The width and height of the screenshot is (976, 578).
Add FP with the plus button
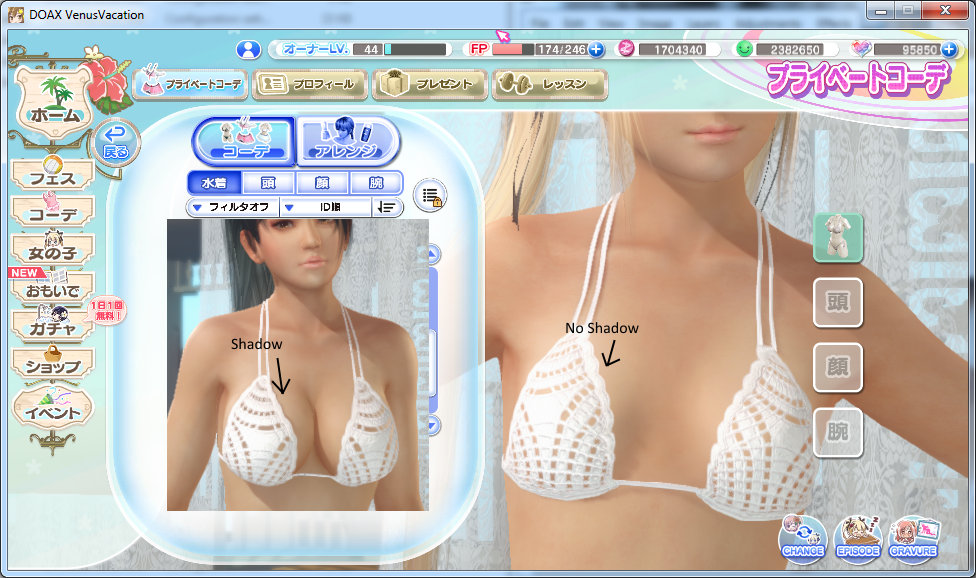pos(596,49)
